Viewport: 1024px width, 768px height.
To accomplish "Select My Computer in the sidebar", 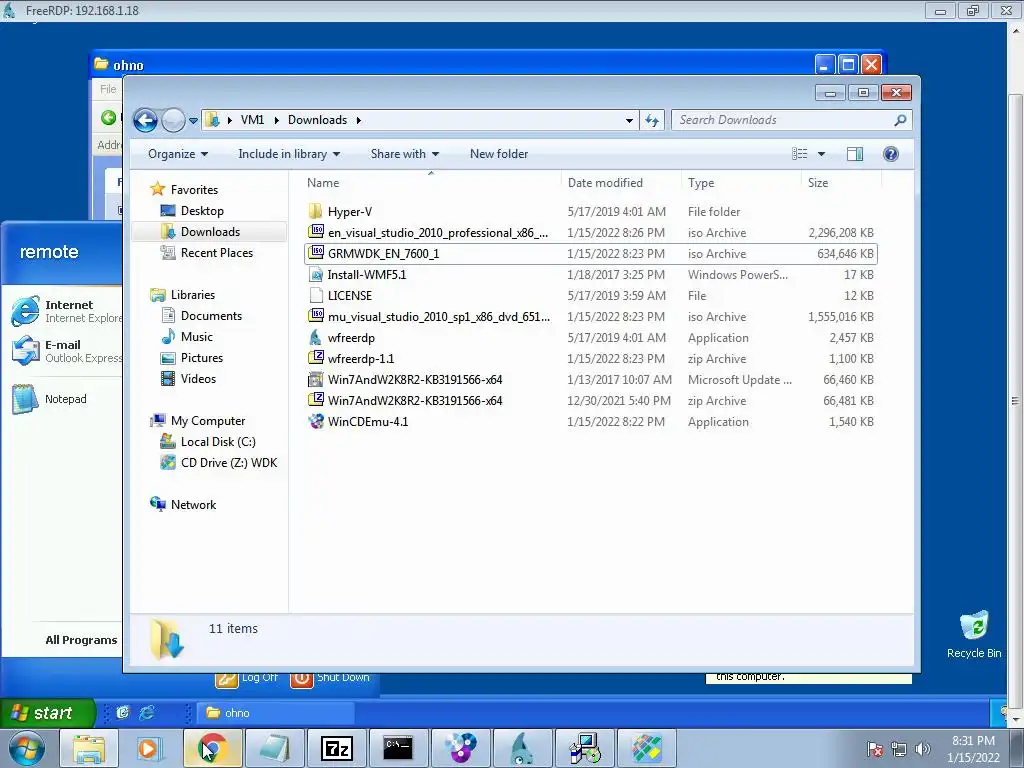I will [208, 421].
